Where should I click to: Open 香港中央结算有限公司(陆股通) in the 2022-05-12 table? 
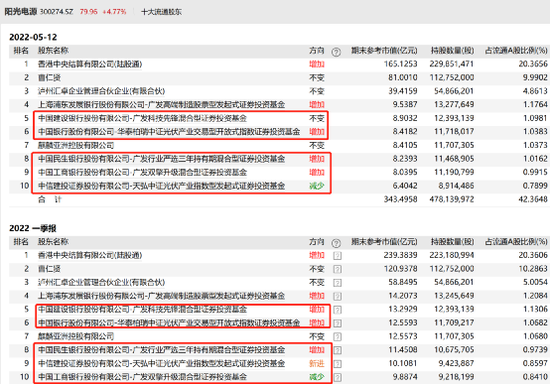point(90,64)
